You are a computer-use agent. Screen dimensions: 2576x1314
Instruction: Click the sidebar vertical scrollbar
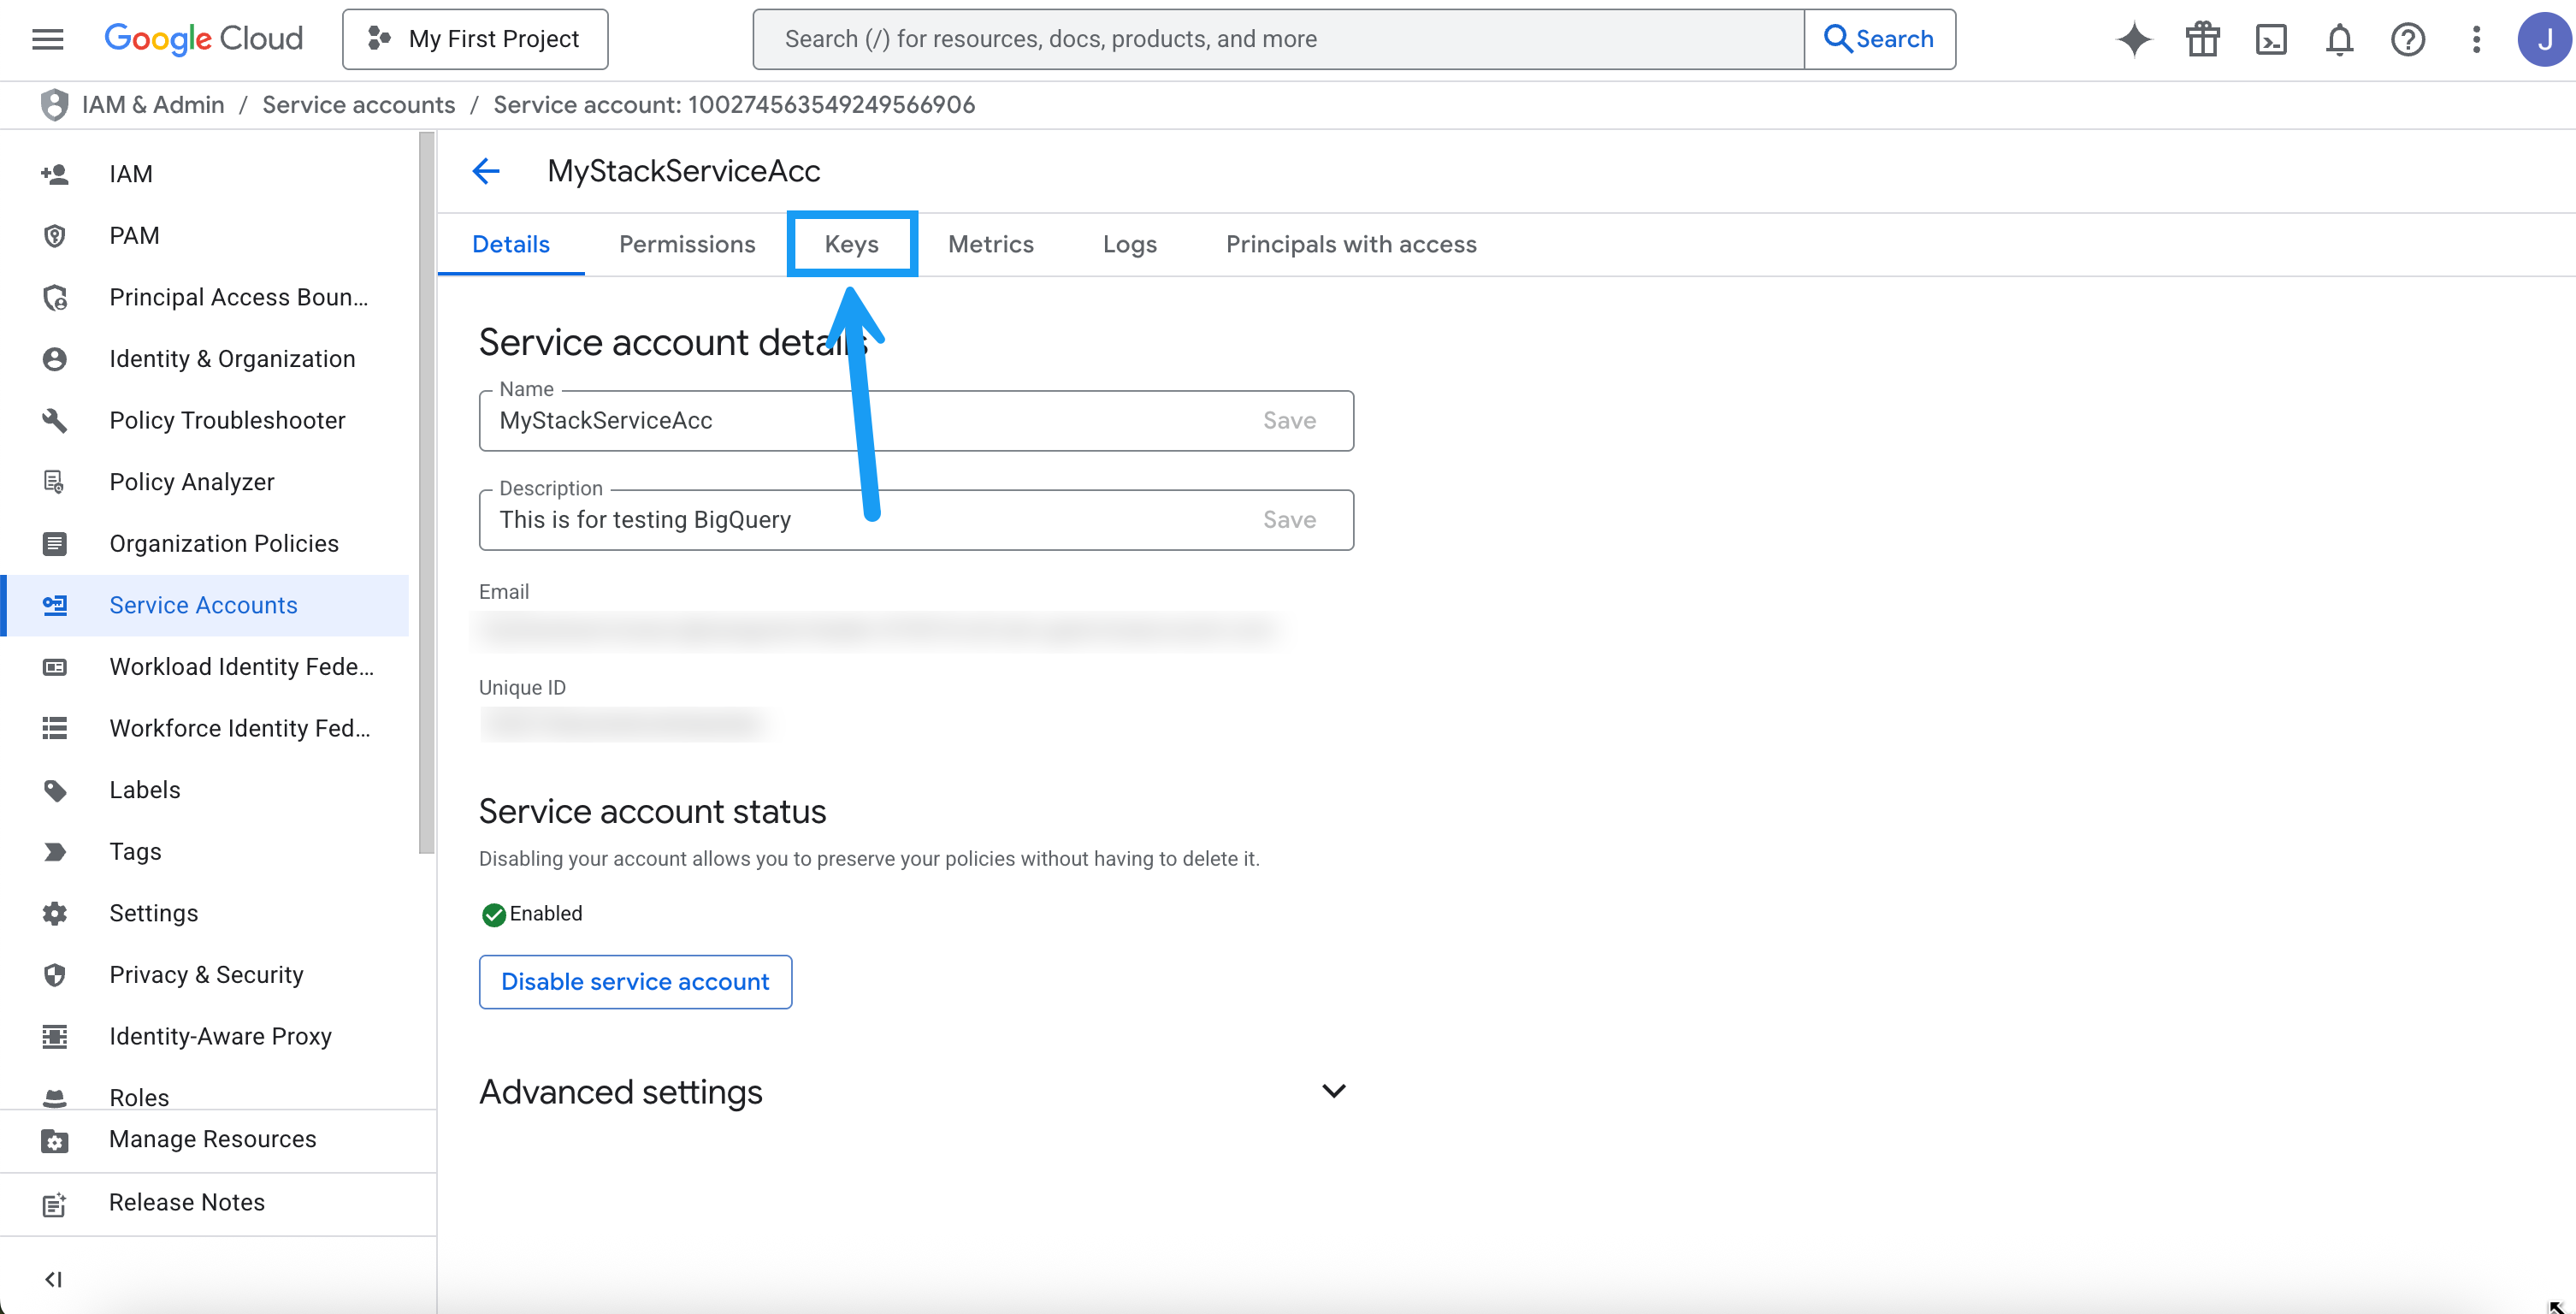[x=427, y=490]
